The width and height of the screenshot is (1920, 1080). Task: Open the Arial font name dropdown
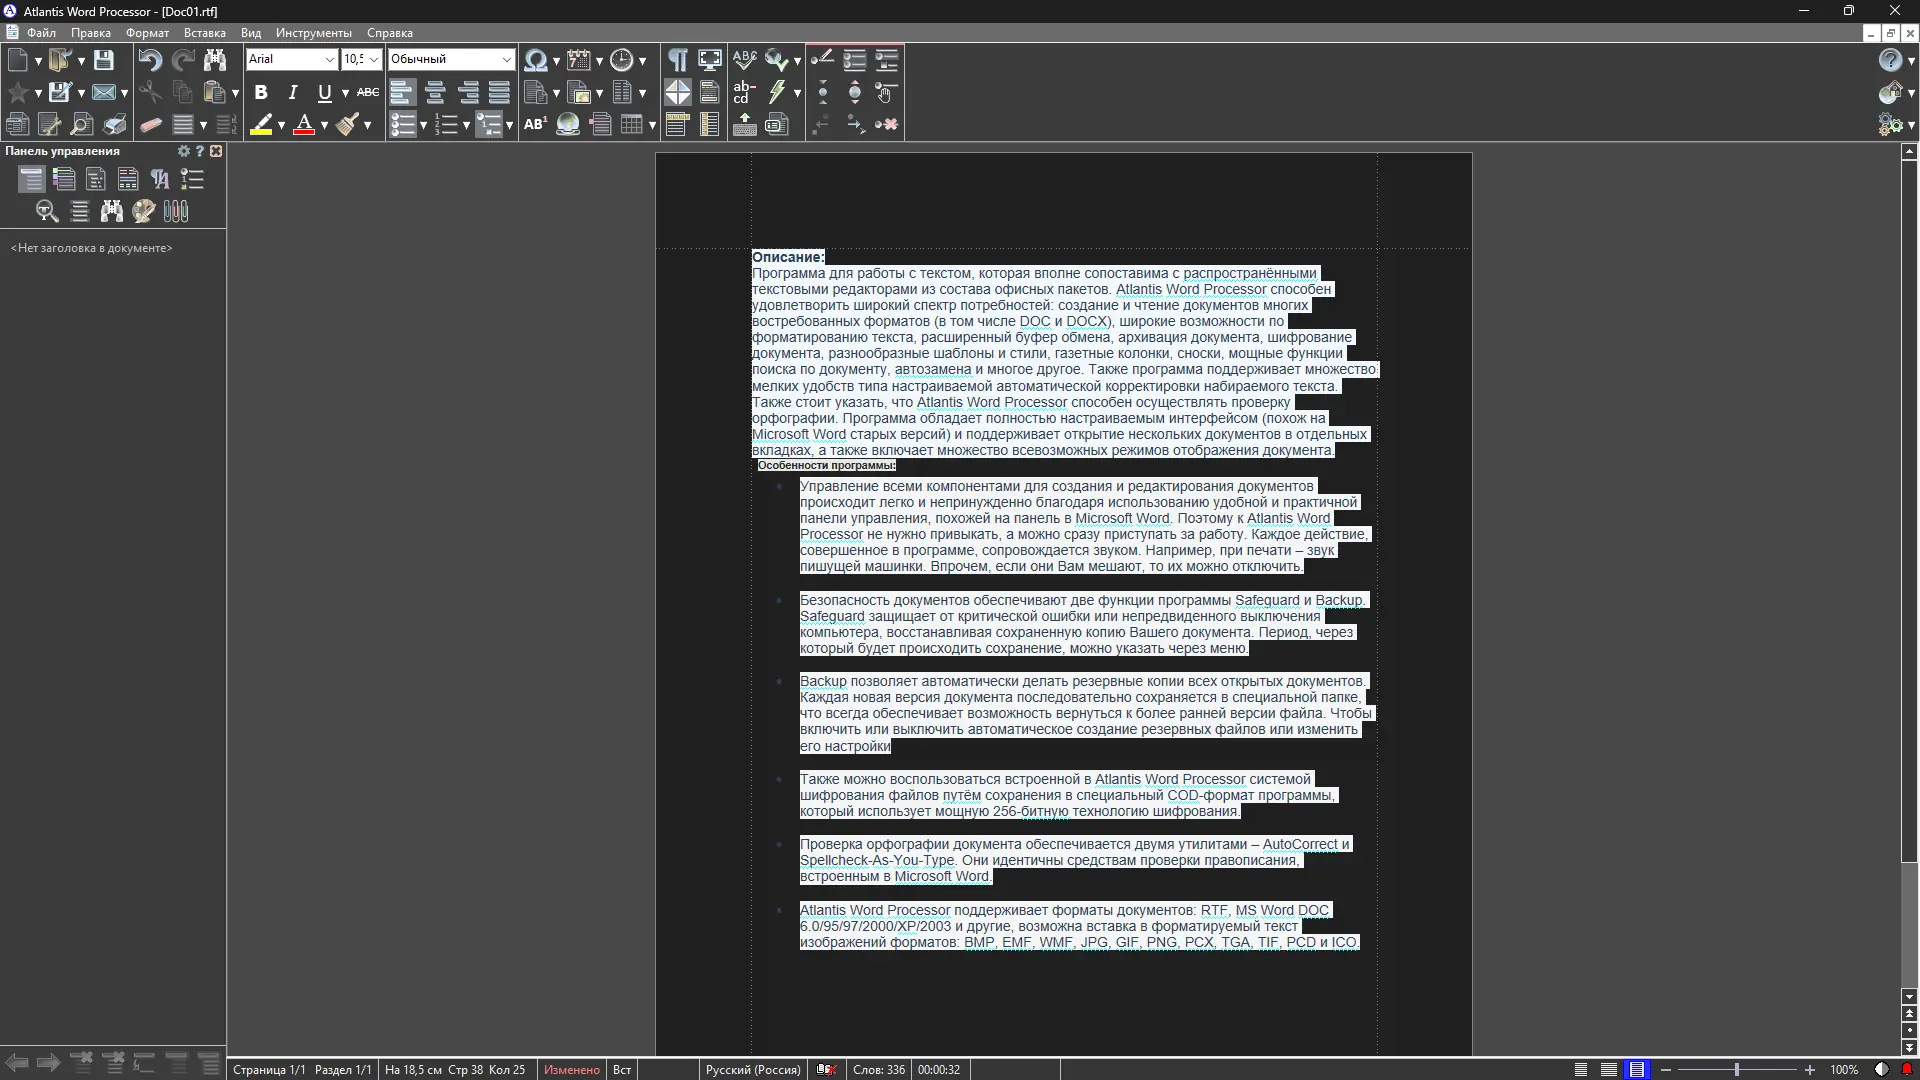(329, 60)
